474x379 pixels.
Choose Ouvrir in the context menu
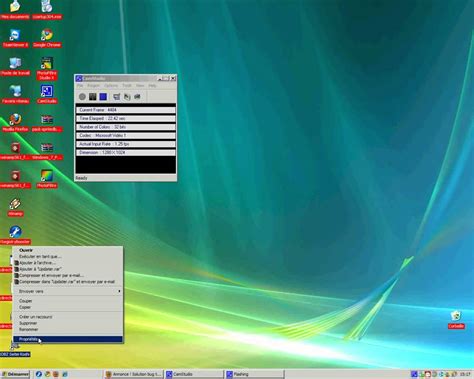(68, 250)
